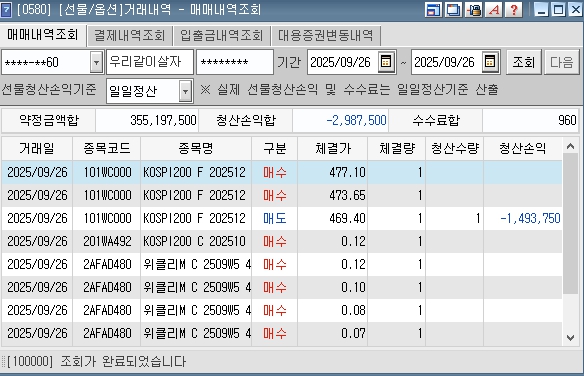Click the fee total value 960
Screen dimensions: 584x376
tap(567, 120)
